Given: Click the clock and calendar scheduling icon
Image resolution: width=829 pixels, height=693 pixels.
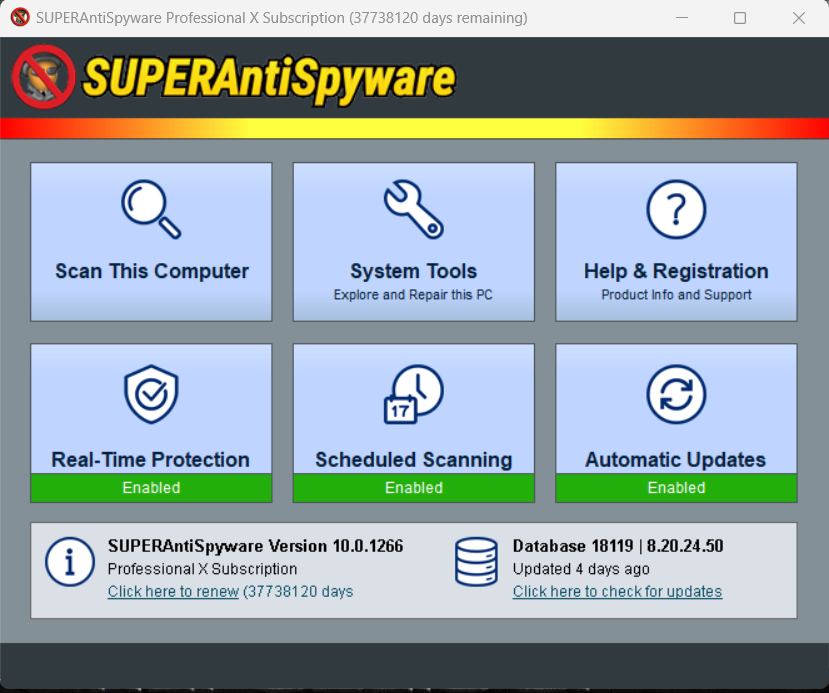Looking at the screenshot, I should [x=413, y=394].
